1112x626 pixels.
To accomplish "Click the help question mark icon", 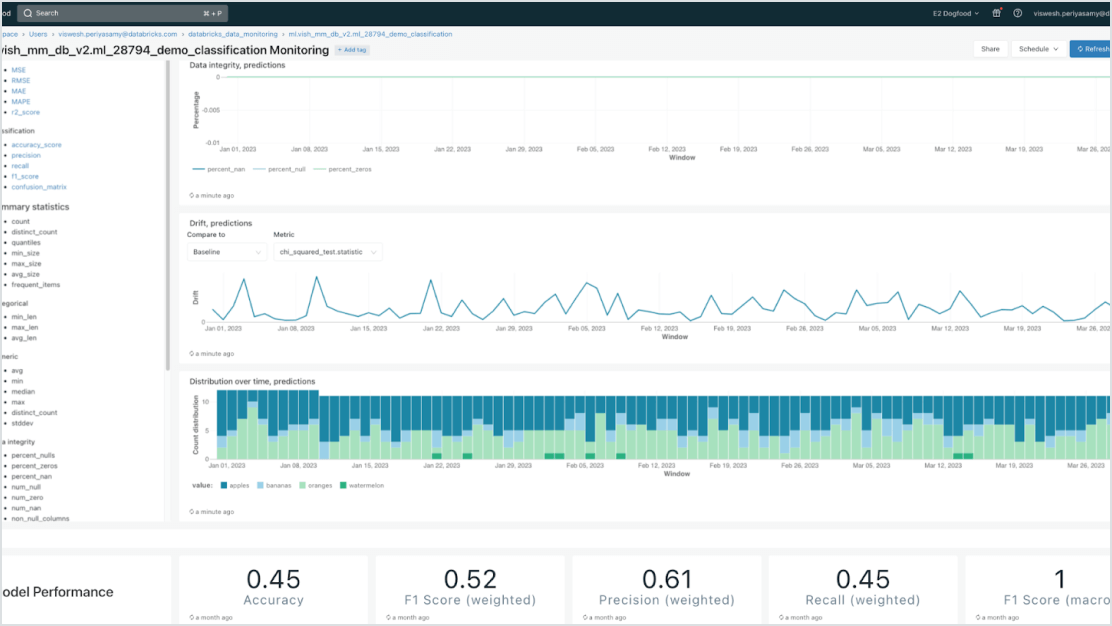I will 1017,13.
